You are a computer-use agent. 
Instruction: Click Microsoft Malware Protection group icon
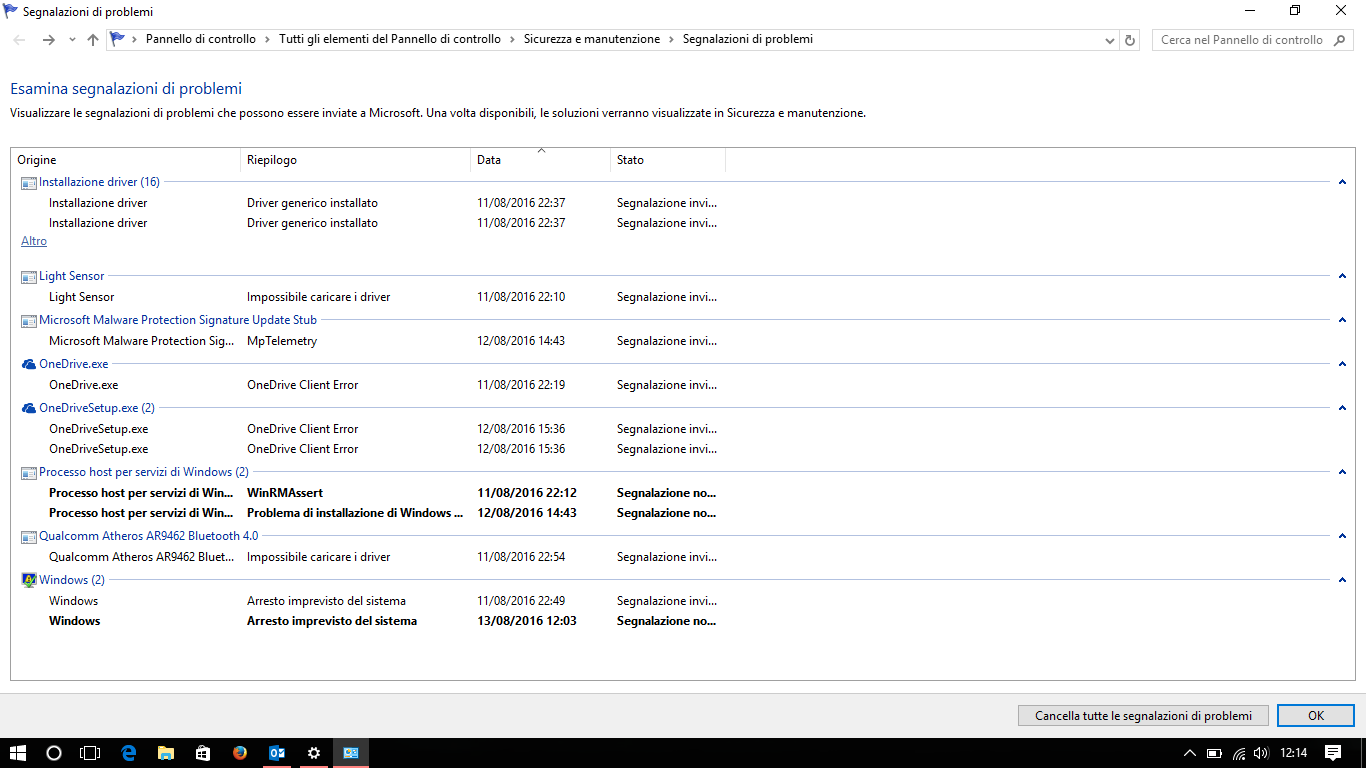click(x=28, y=321)
